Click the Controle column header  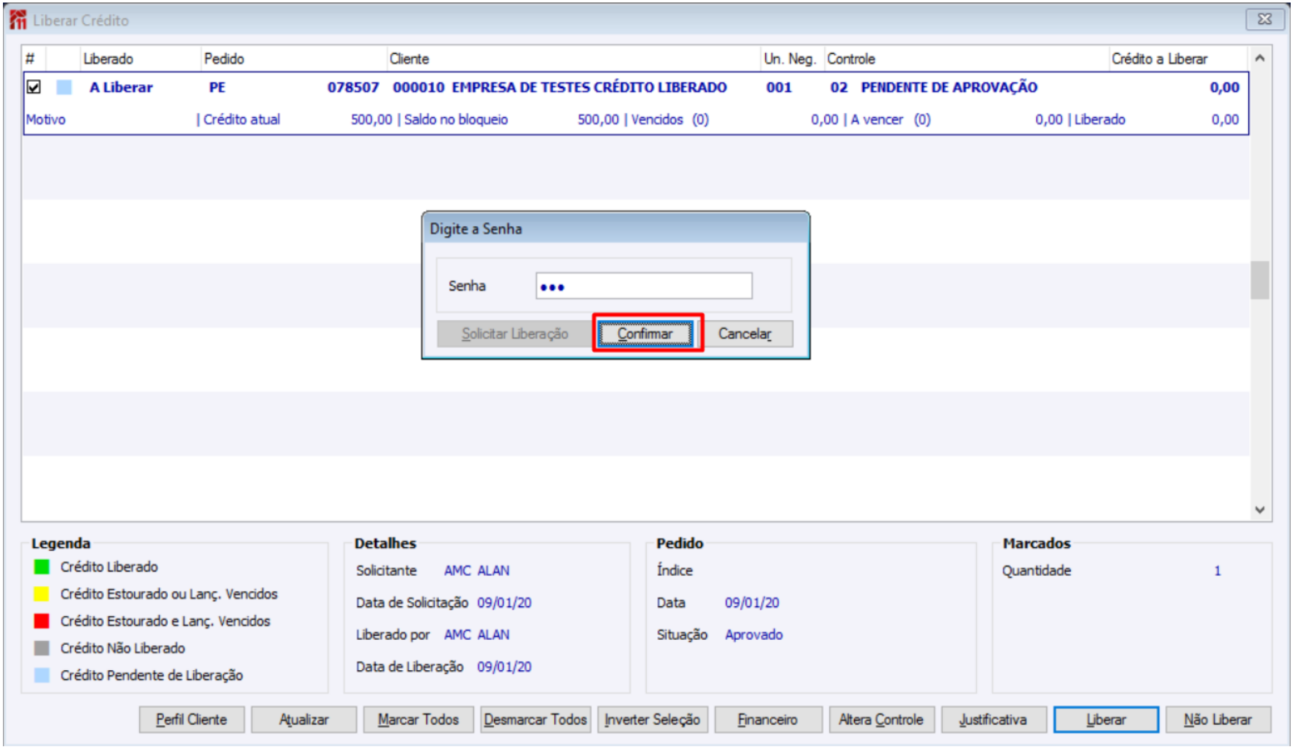click(851, 59)
